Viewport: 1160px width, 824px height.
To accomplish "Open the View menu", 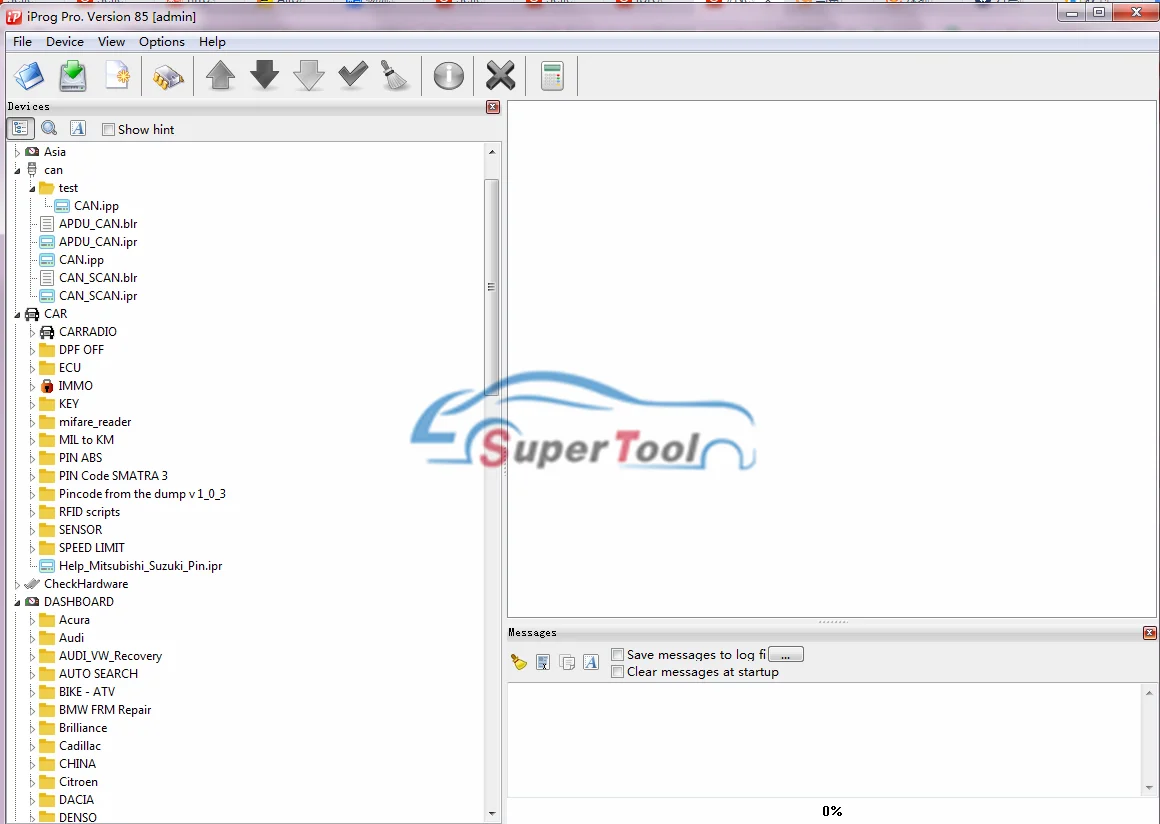I will 111,42.
